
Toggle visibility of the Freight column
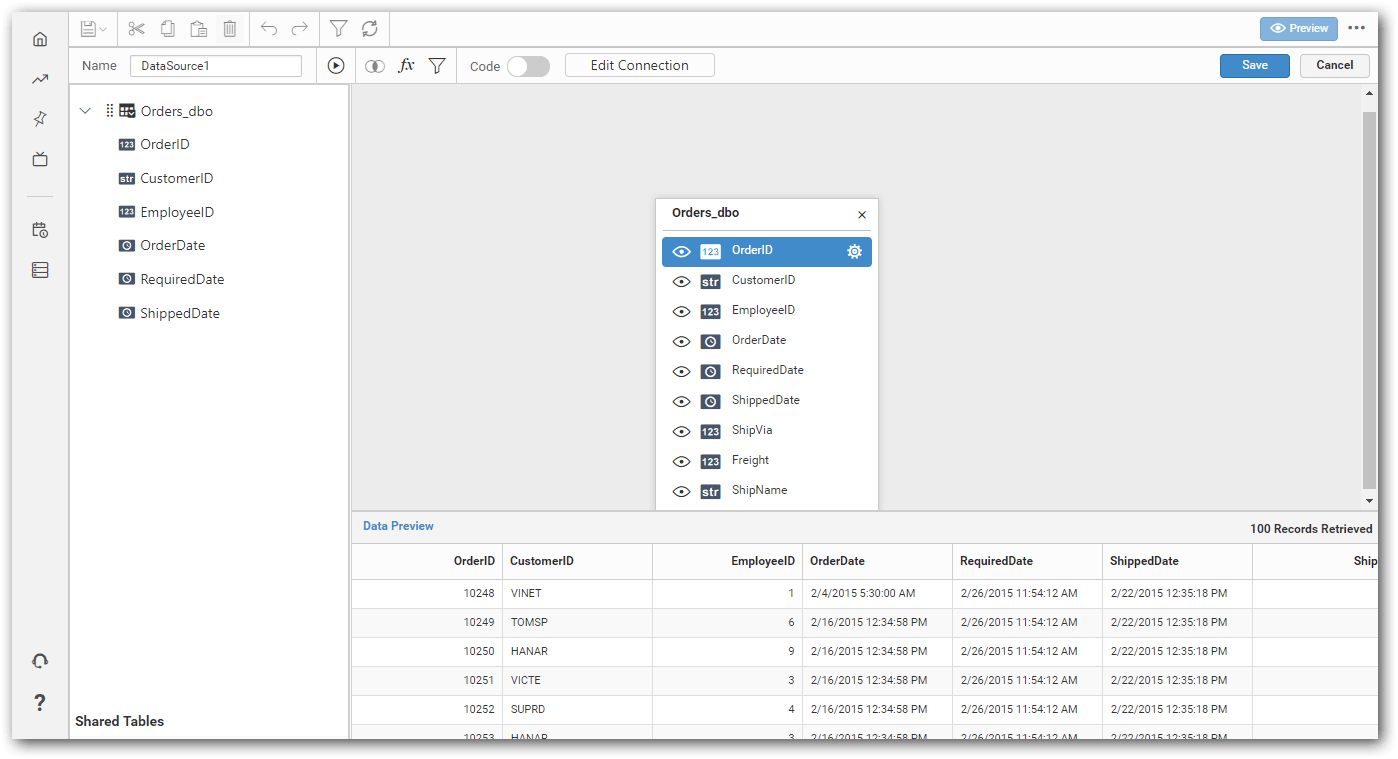(681, 462)
